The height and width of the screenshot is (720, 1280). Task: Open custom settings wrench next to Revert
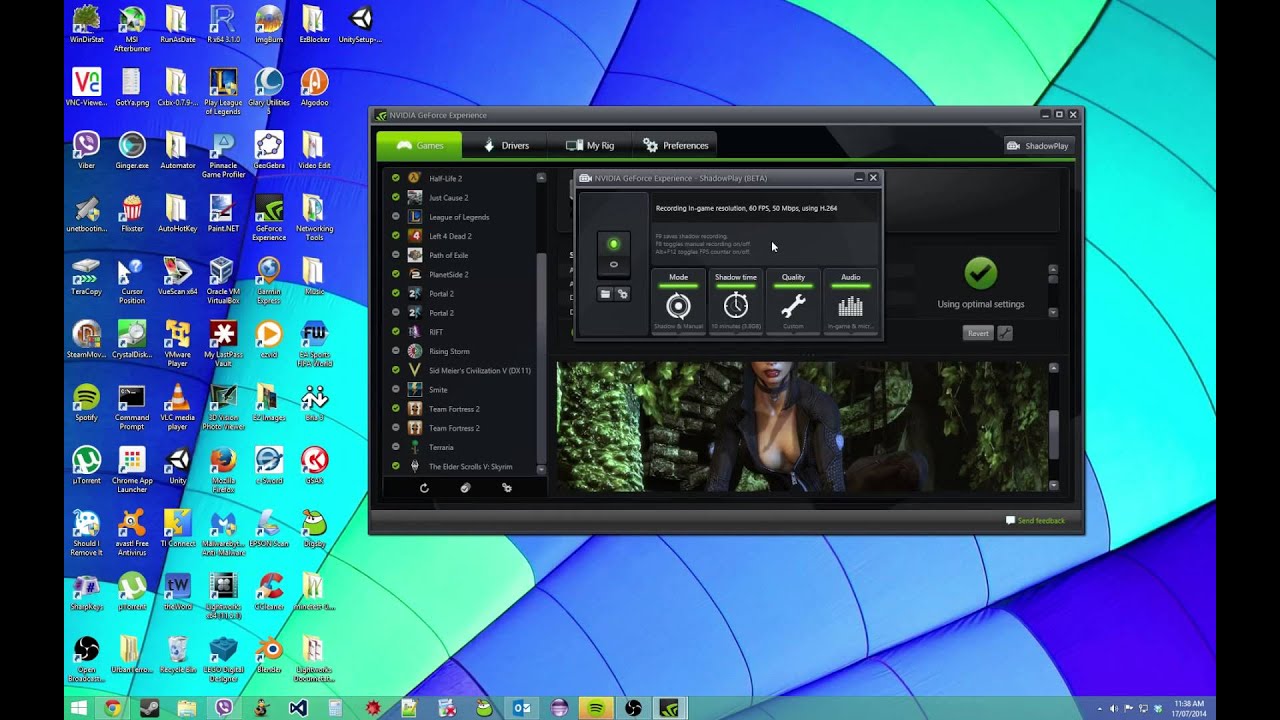1005,333
